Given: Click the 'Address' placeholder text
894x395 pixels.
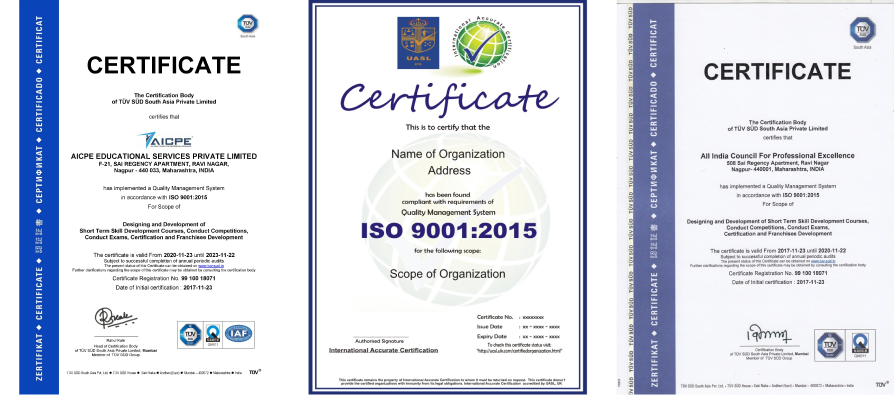Looking at the screenshot, I should pyautogui.click(x=449, y=170).
